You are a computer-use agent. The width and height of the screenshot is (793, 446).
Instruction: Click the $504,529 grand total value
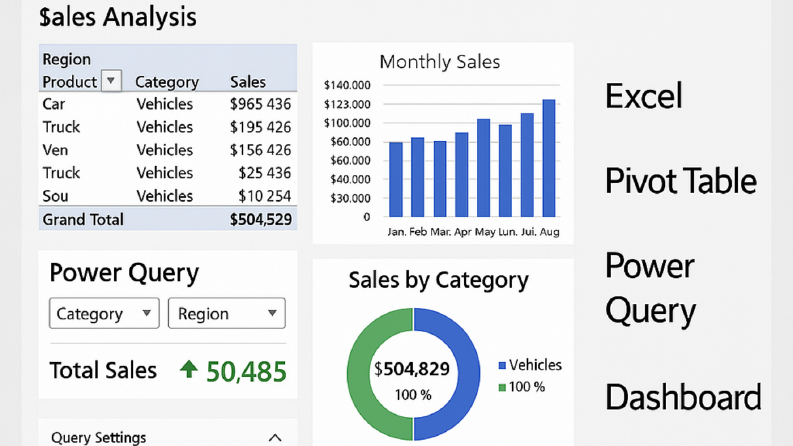(260, 219)
